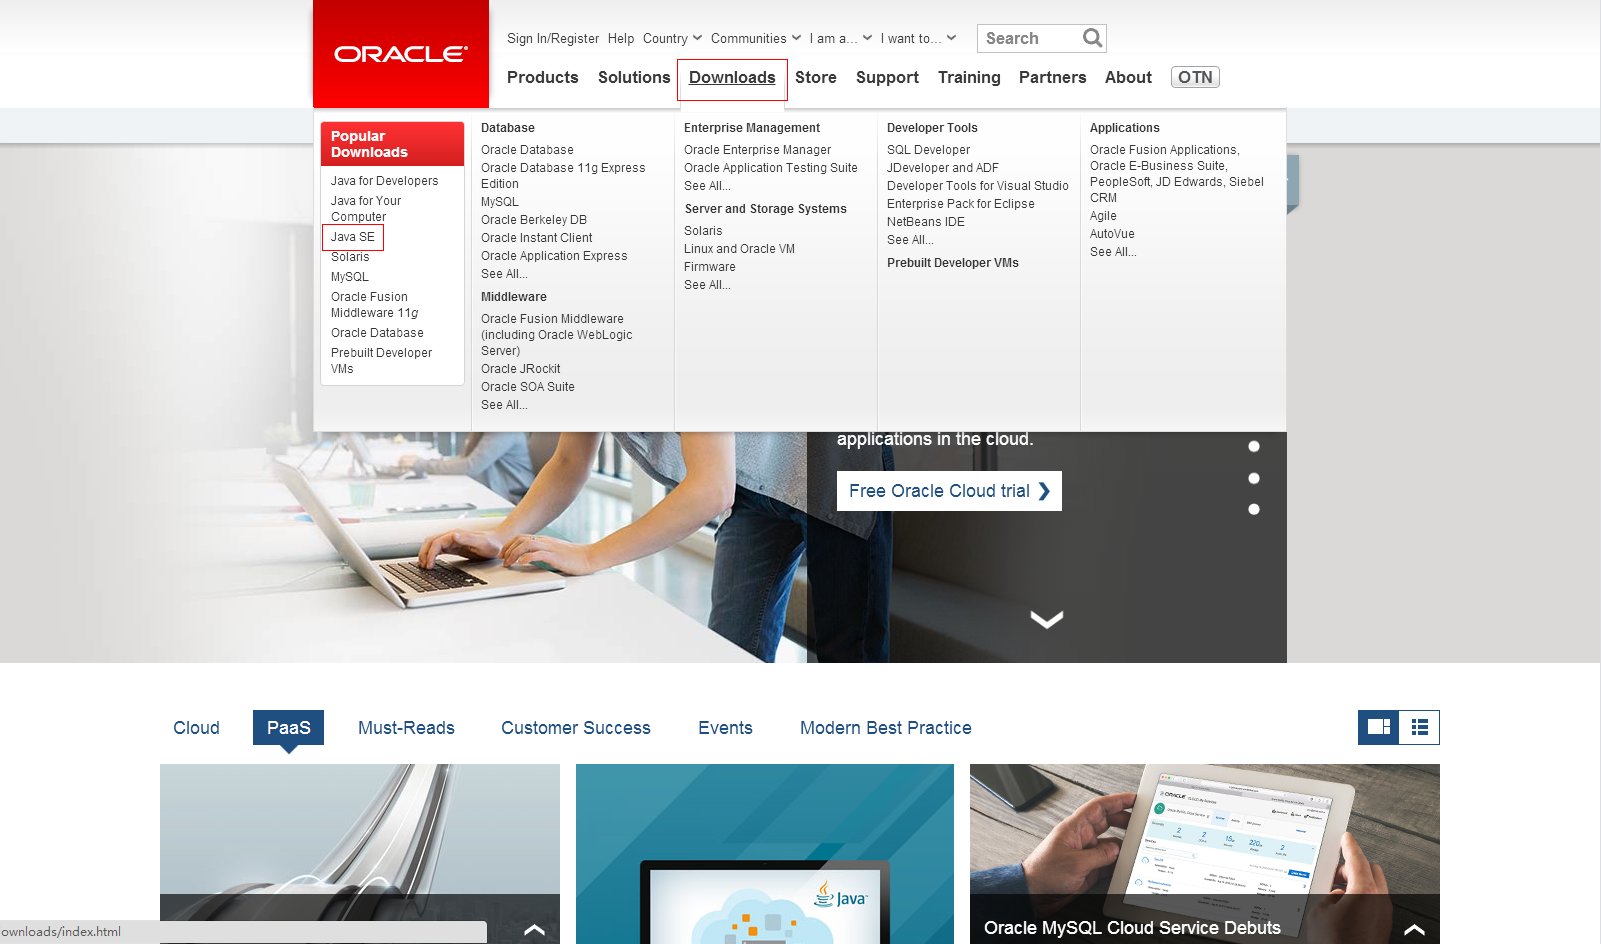
Task: Click Oracle Instant Client link
Action: click(x=537, y=238)
